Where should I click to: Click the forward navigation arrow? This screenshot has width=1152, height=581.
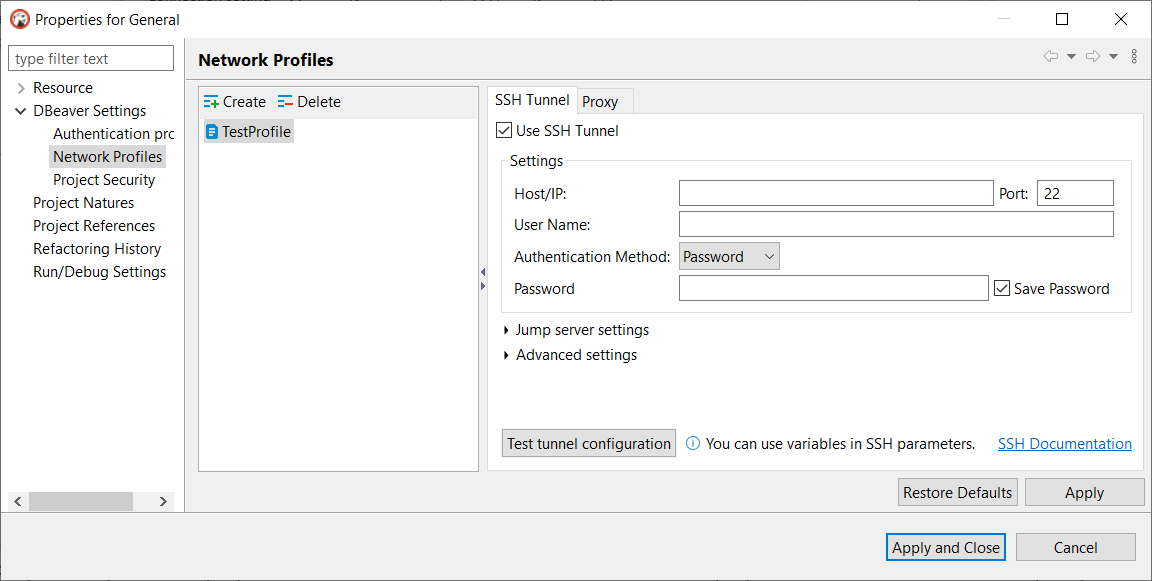click(1092, 57)
